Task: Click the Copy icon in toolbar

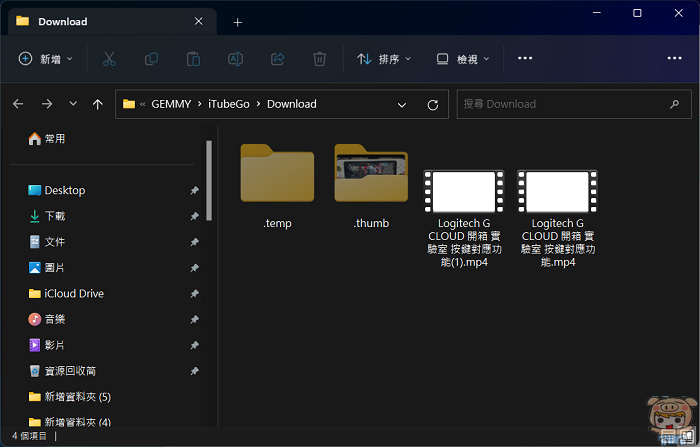Action: click(x=151, y=59)
